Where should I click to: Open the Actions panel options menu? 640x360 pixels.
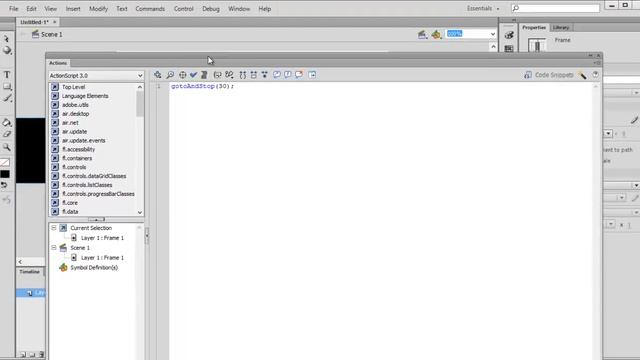pyautogui.click(x=597, y=63)
